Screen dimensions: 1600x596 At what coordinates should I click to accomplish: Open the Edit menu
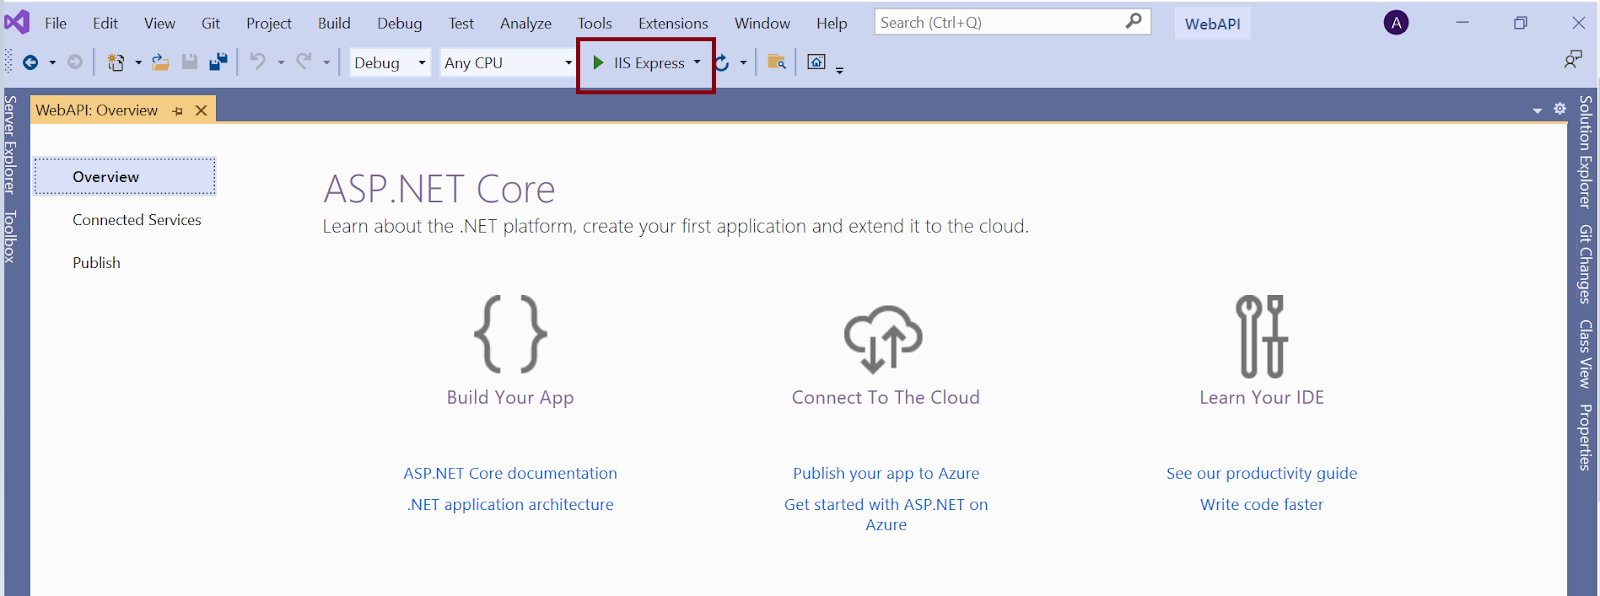105,23
